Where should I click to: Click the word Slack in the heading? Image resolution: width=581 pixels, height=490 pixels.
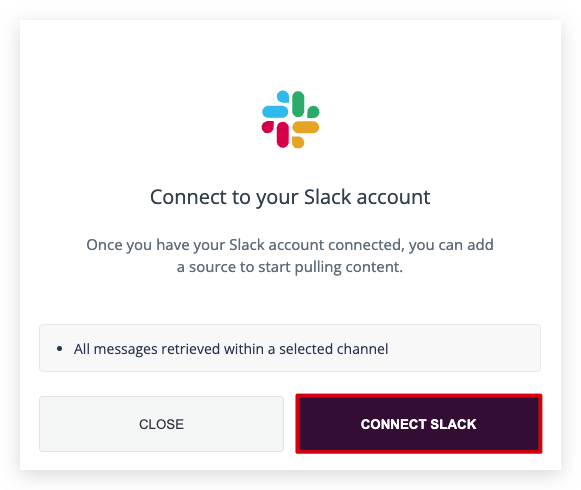(x=328, y=197)
